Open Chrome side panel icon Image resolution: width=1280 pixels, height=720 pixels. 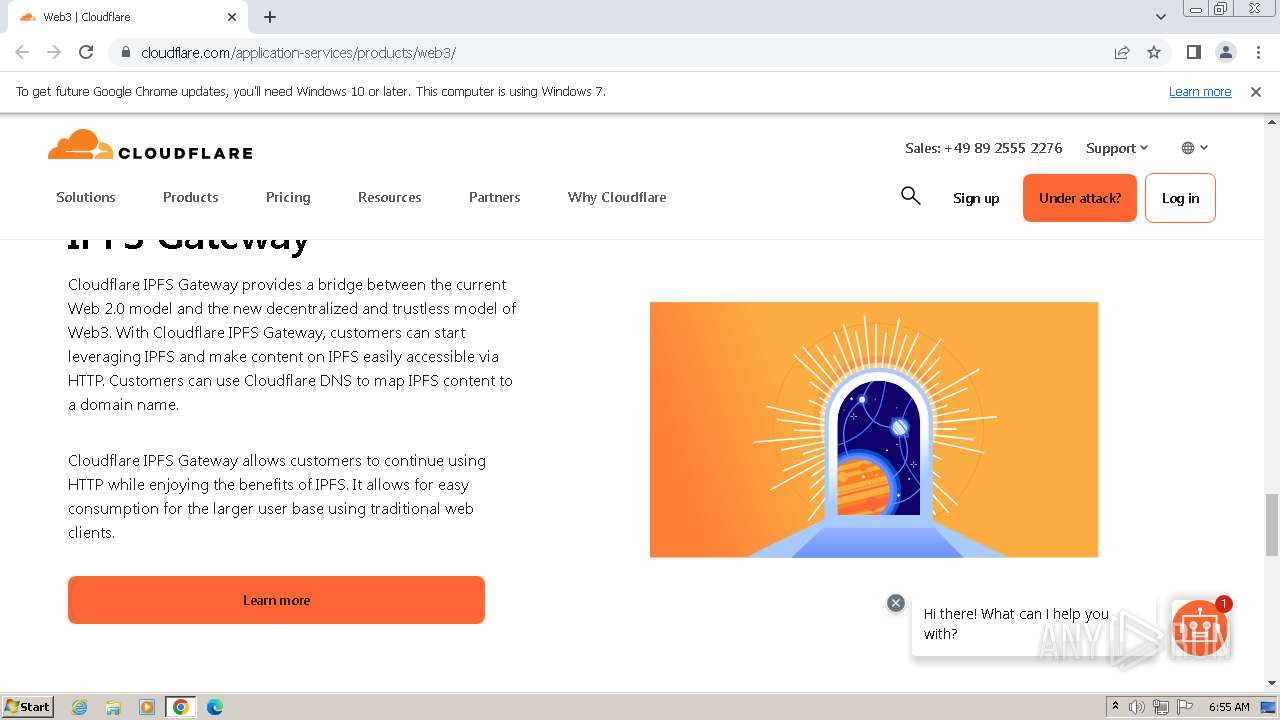point(1193,52)
